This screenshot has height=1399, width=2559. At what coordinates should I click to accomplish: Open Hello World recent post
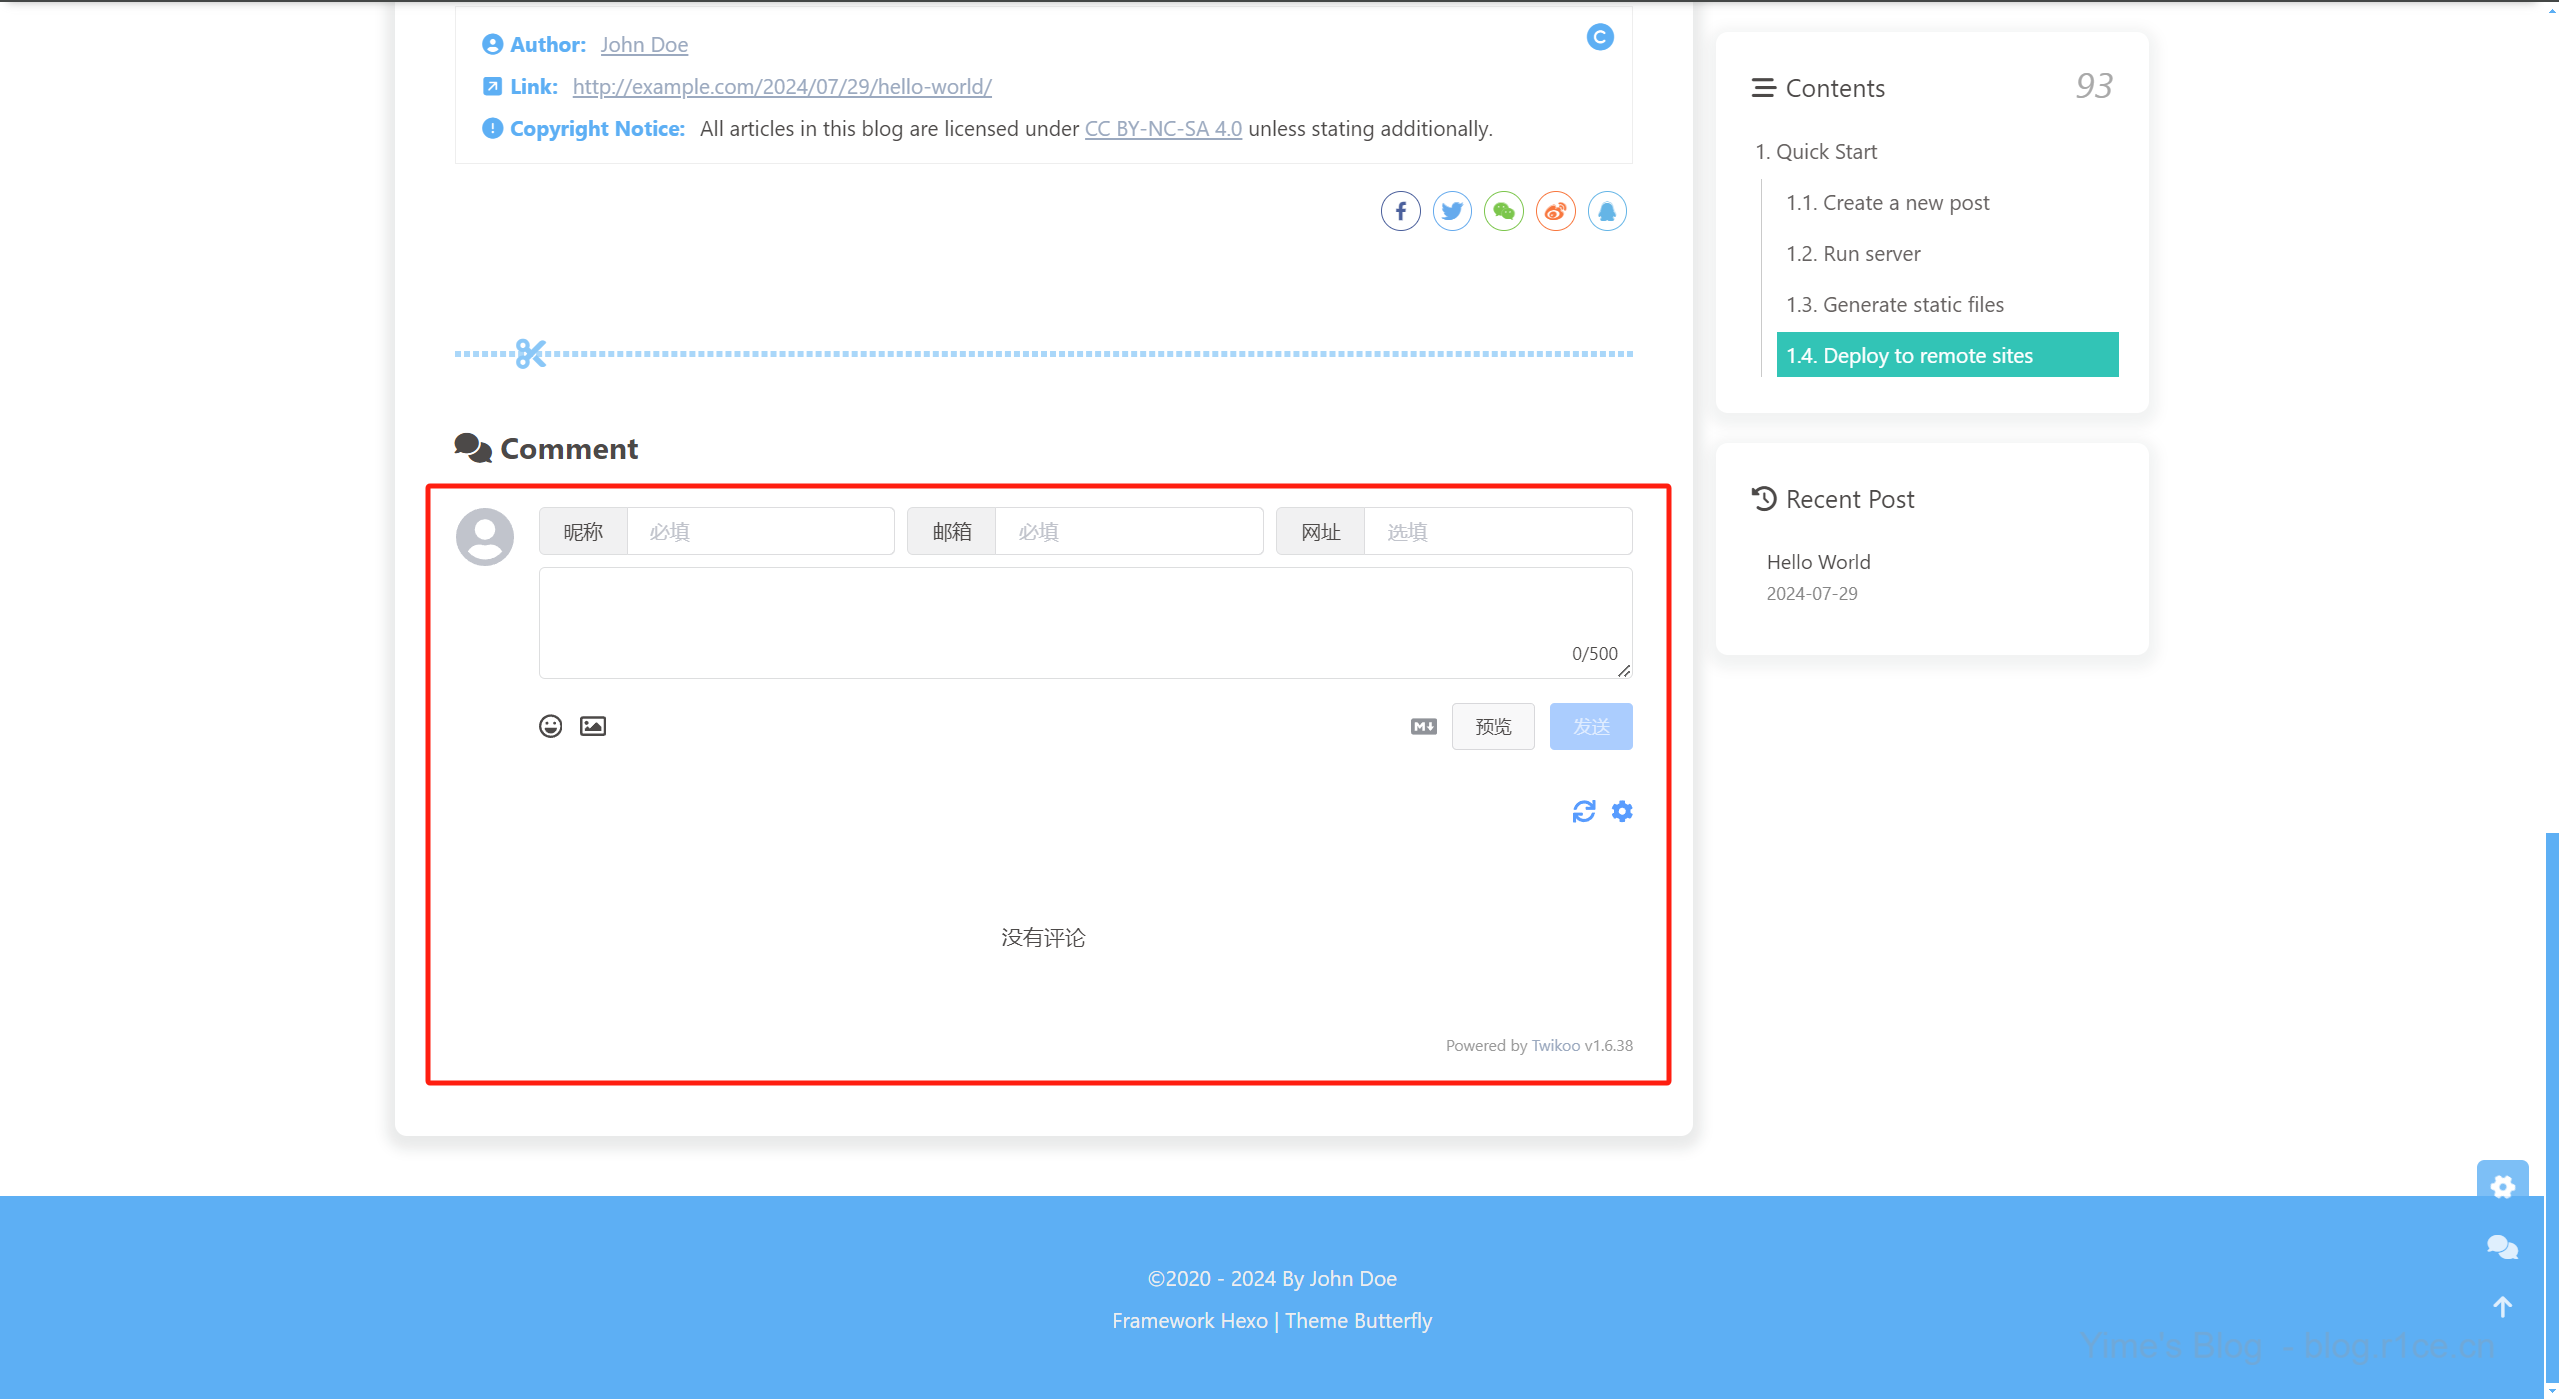pyautogui.click(x=1818, y=562)
